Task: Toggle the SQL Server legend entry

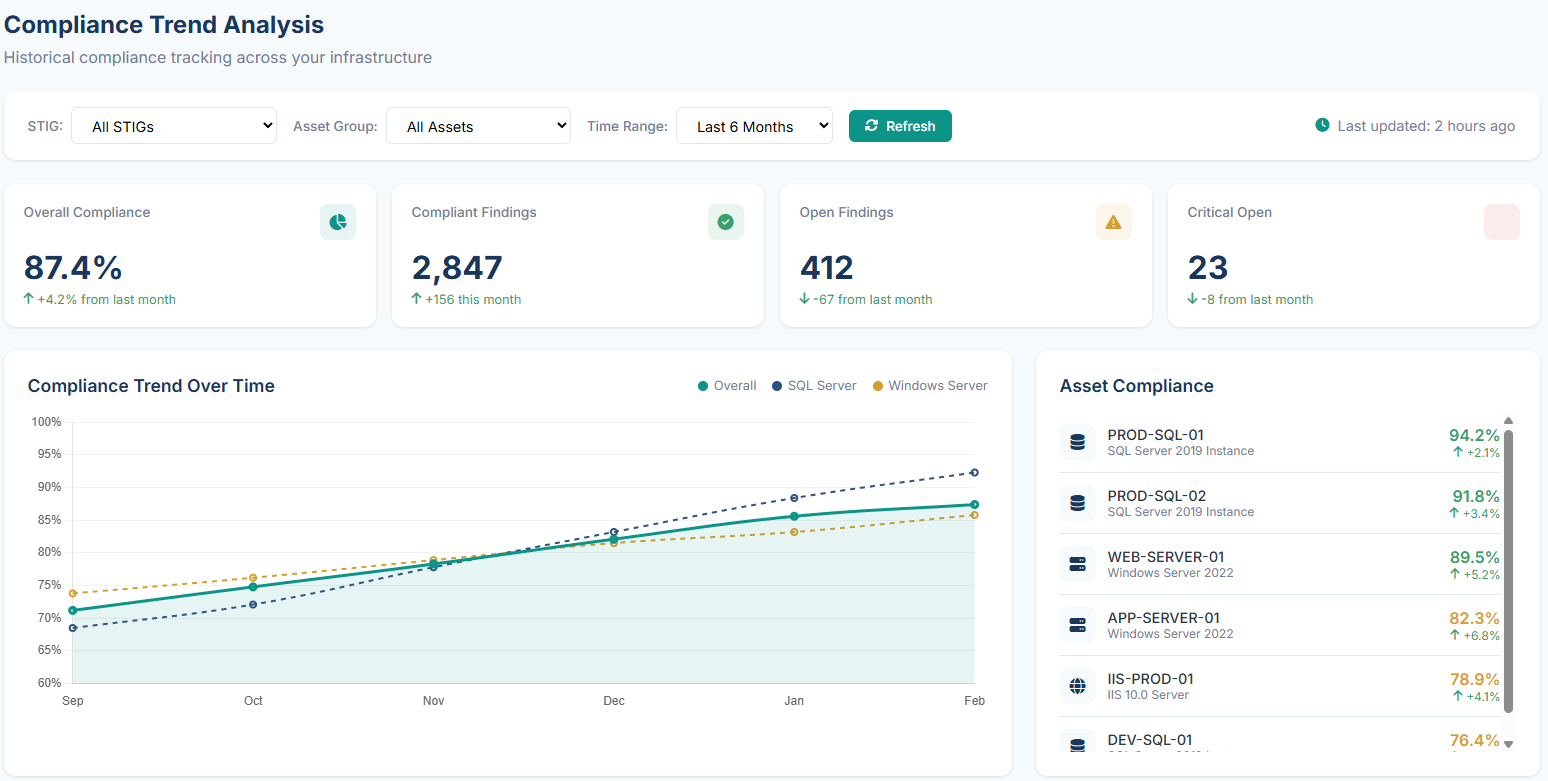Action: pos(813,386)
